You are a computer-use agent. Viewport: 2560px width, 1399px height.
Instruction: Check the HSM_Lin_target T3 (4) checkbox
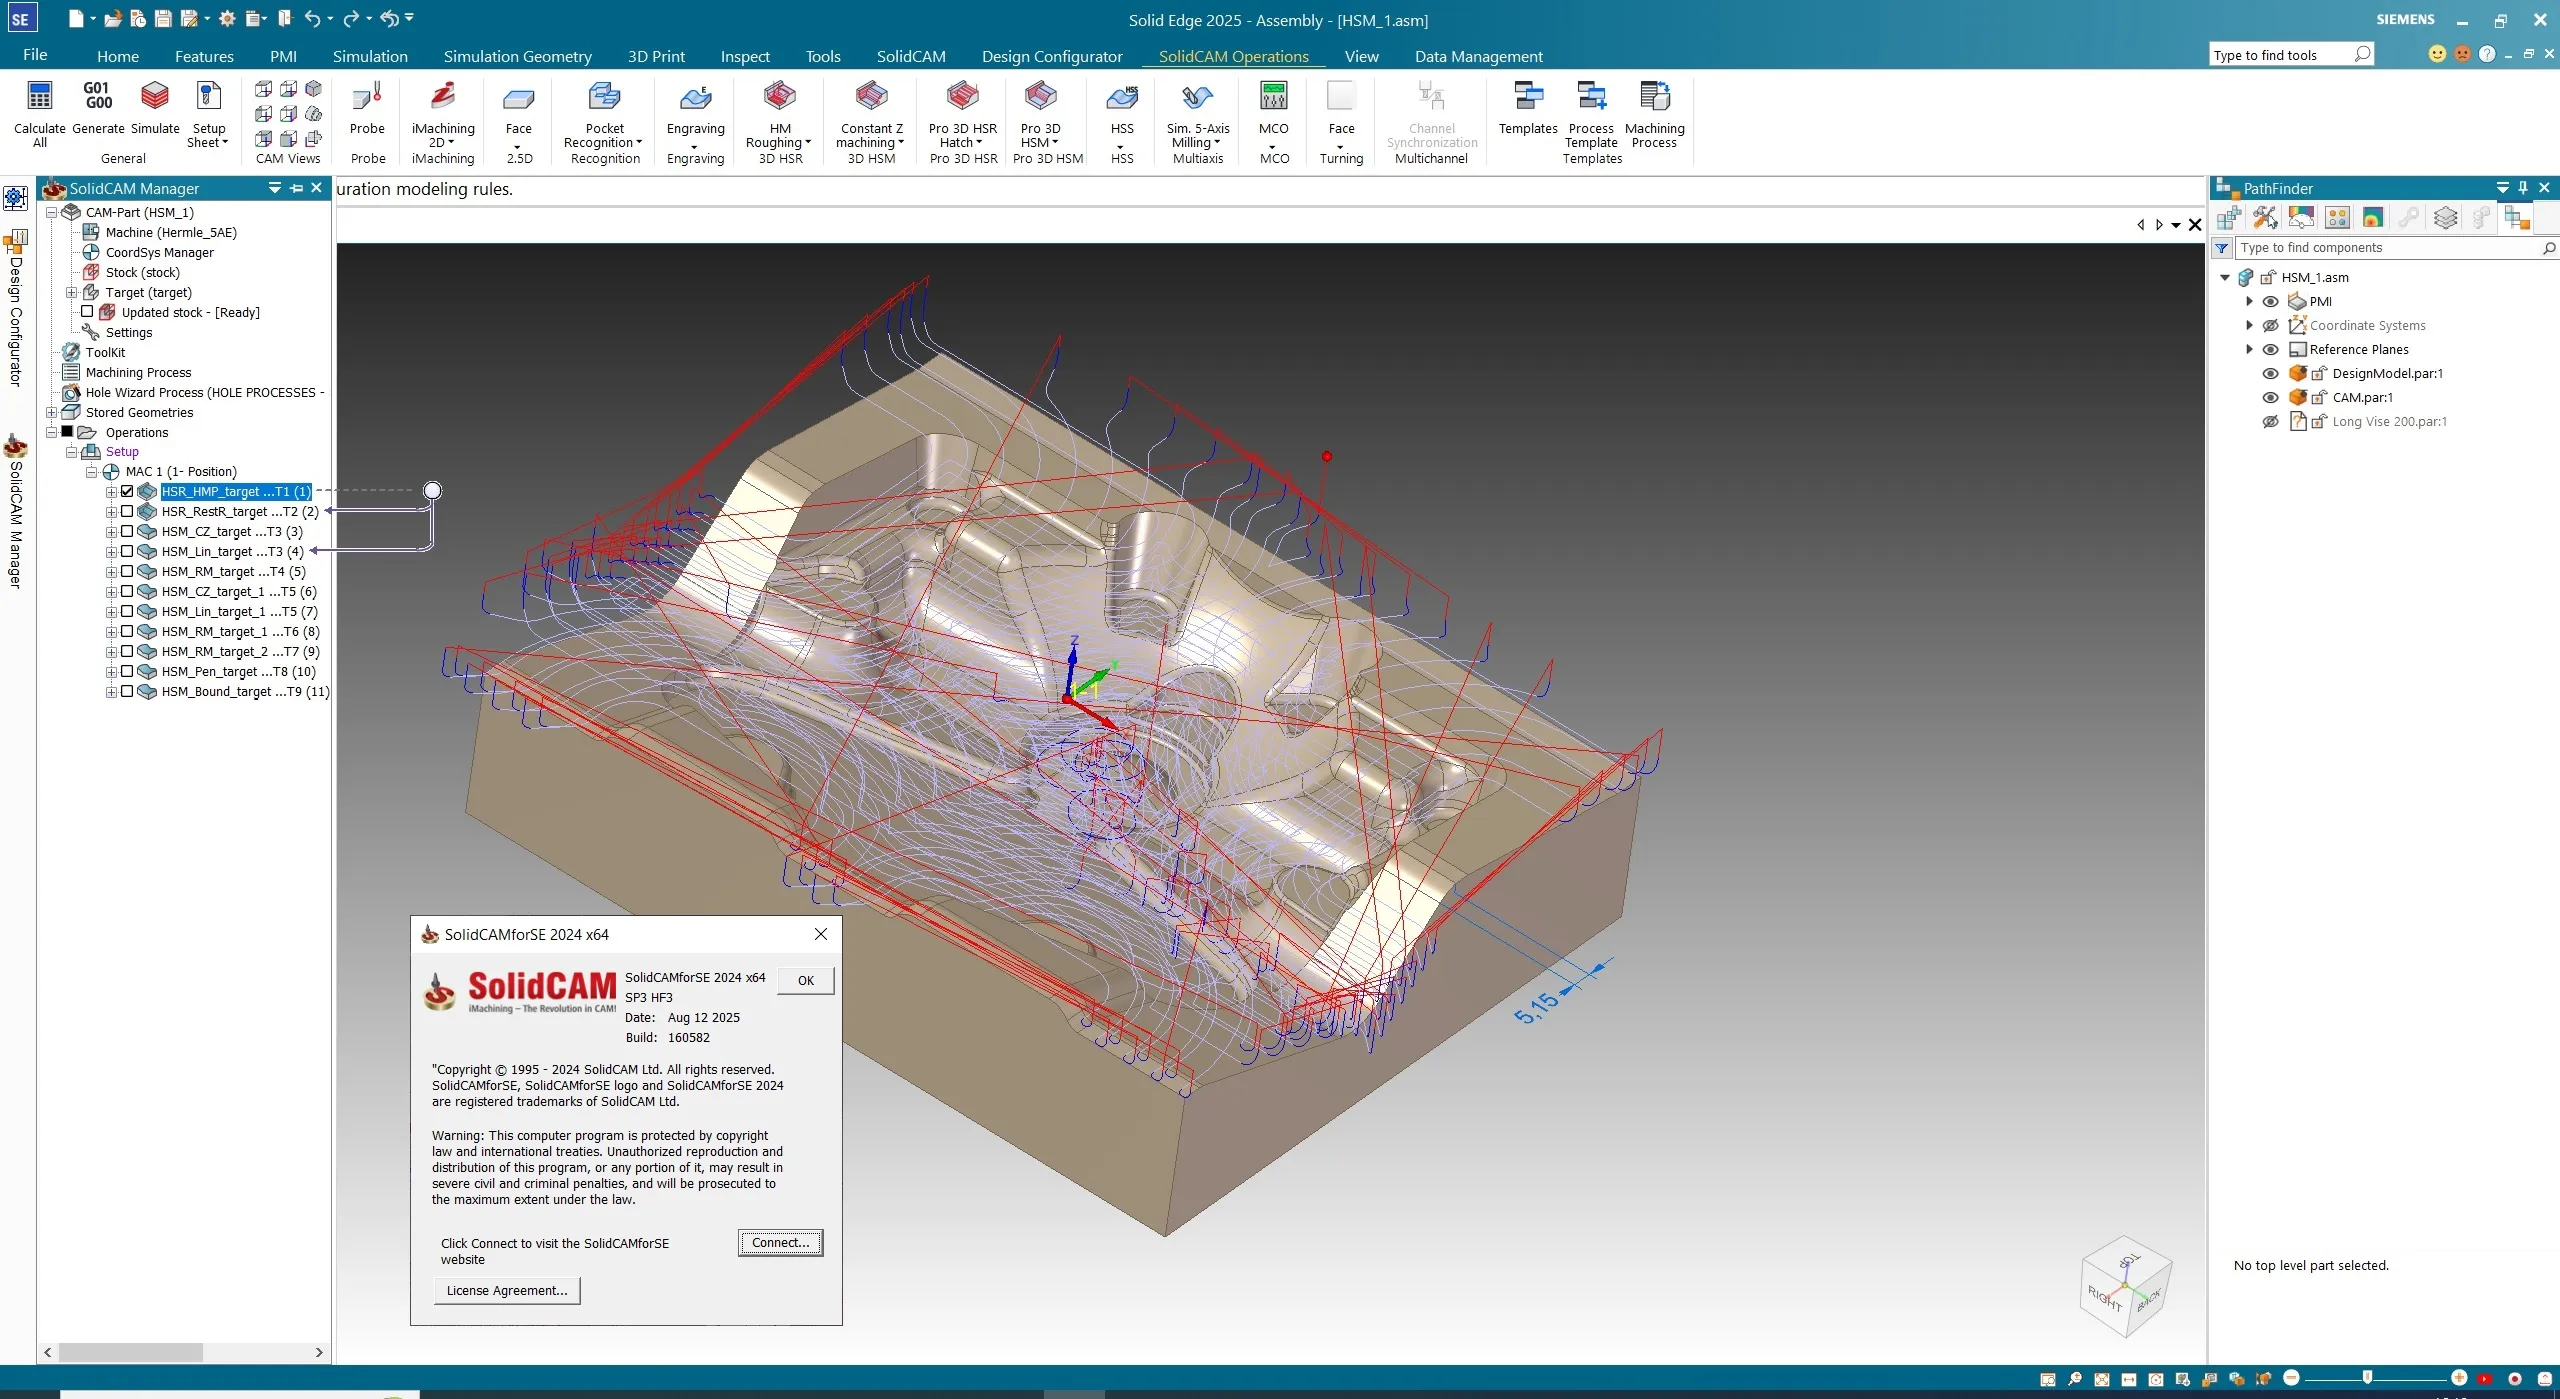point(127,551)
